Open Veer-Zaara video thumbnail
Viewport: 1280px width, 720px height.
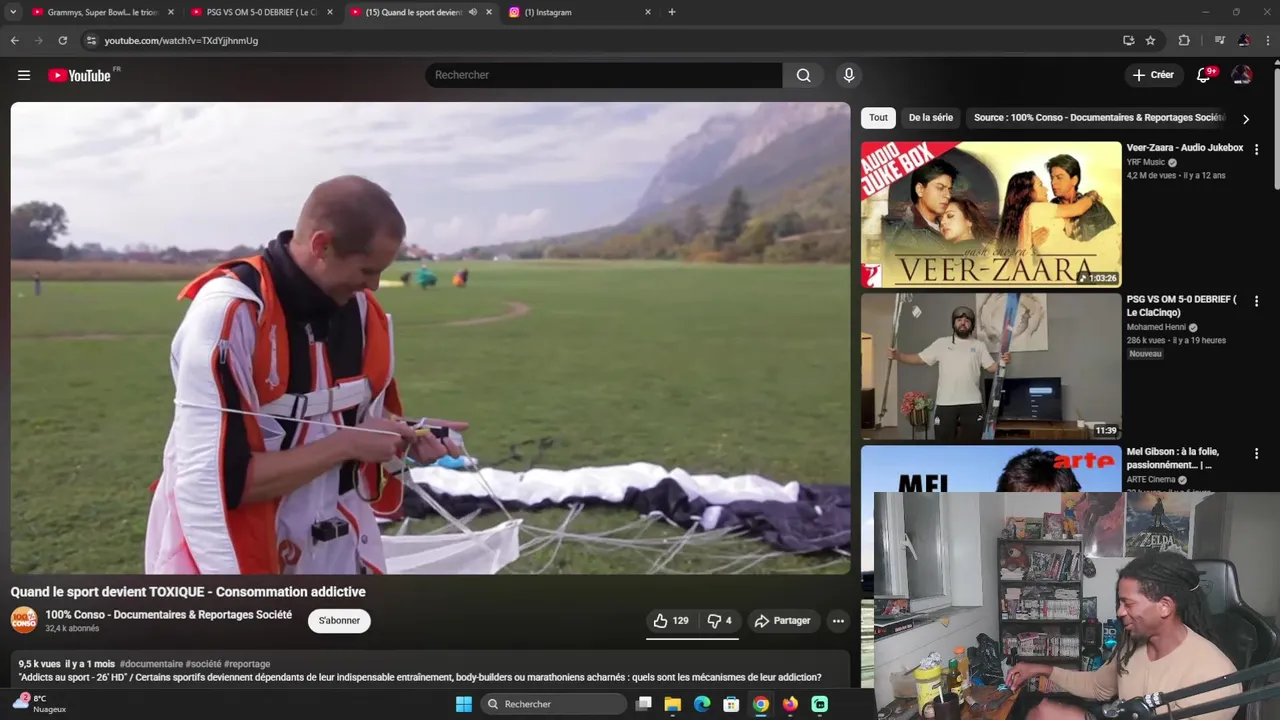click(991, 214)
